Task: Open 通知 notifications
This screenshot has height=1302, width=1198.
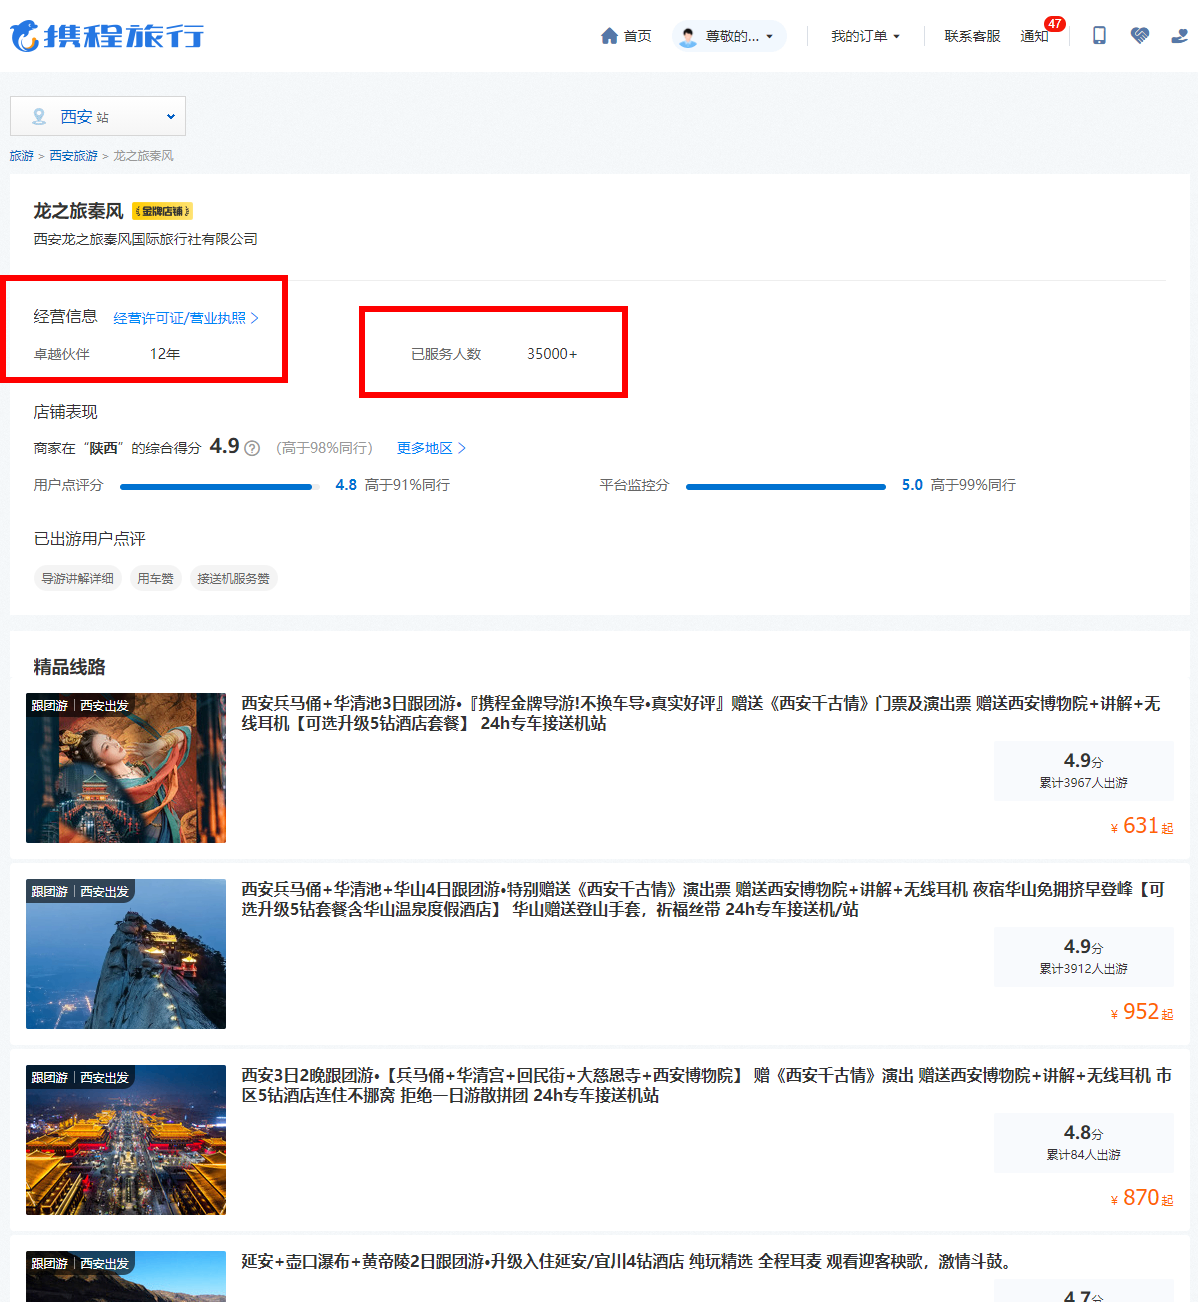Action: [x=1034, y=36]
